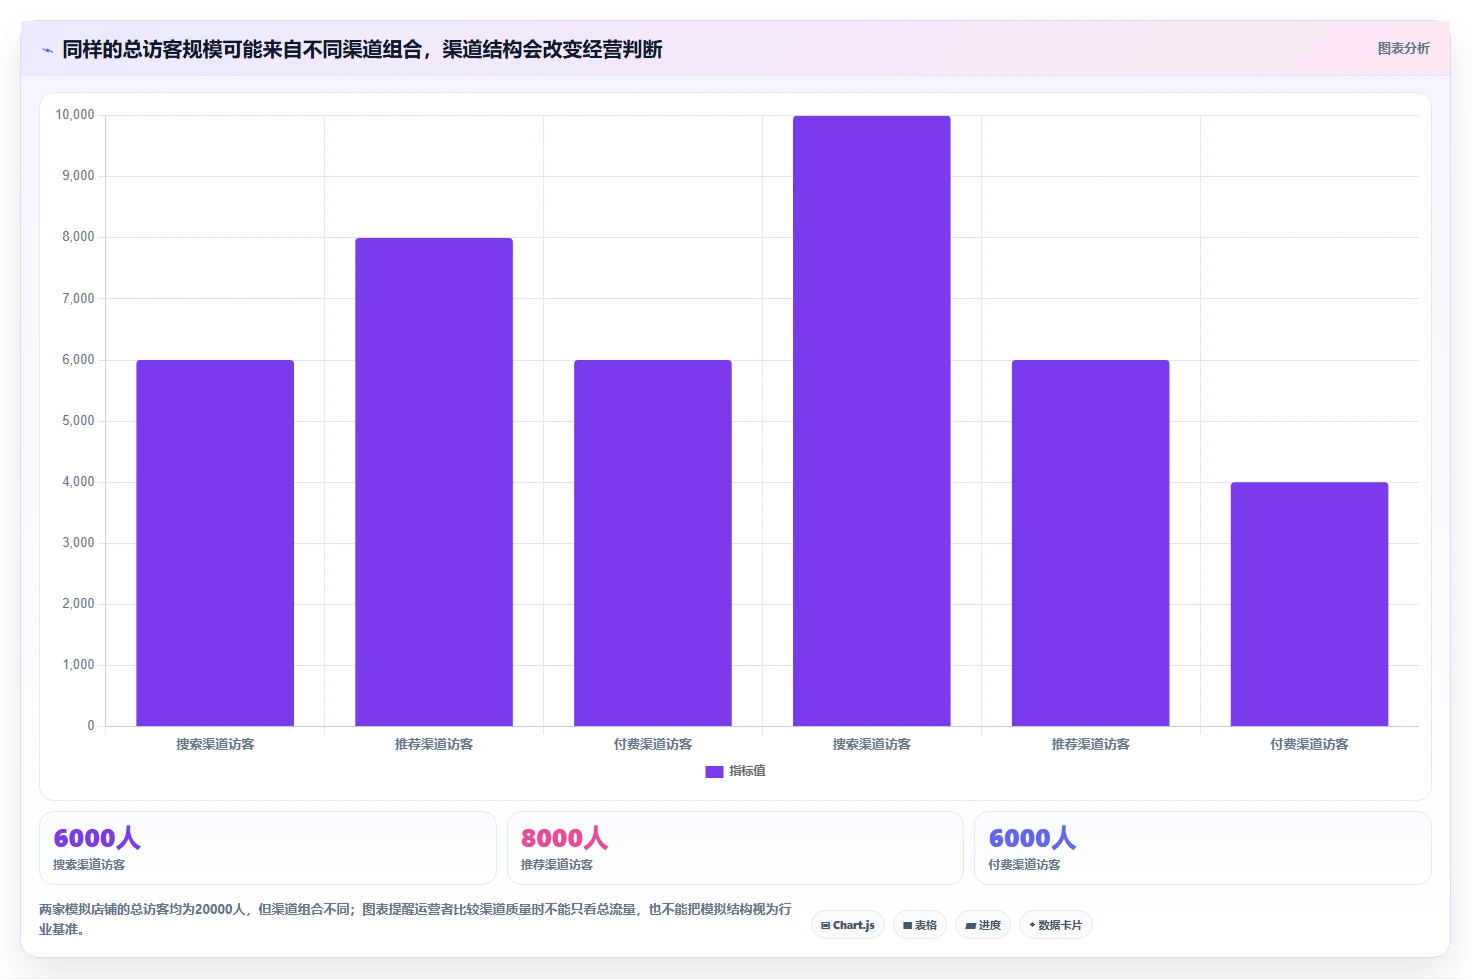Viewport: 1471px width, 979px height.
Task: Click the 搜索渠道访客 bar with value 10,000
Action: click(872, 421)
